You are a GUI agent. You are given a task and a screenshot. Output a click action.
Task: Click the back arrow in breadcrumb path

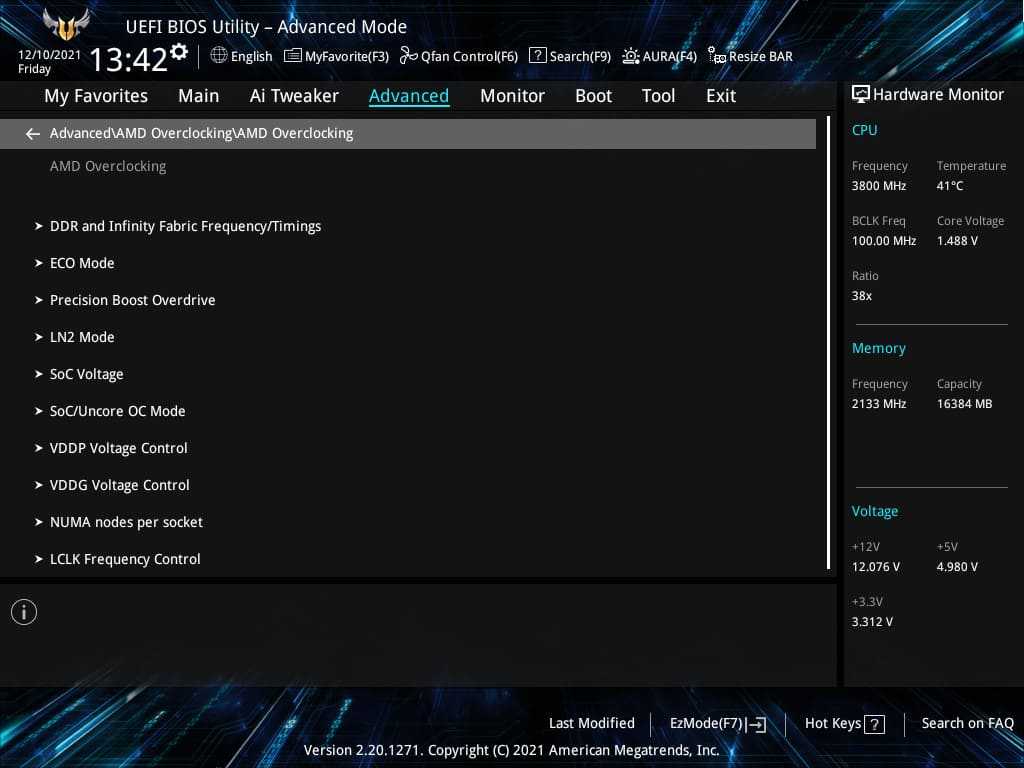(33, 134)
